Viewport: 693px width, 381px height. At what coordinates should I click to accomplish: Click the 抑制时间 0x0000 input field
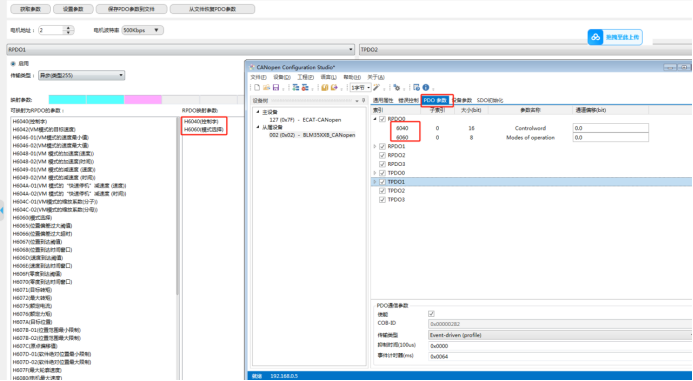coord(560,346)
